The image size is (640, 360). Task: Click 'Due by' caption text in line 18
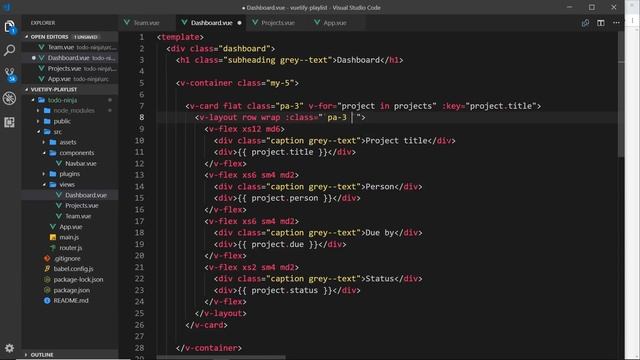pos(380,233)
